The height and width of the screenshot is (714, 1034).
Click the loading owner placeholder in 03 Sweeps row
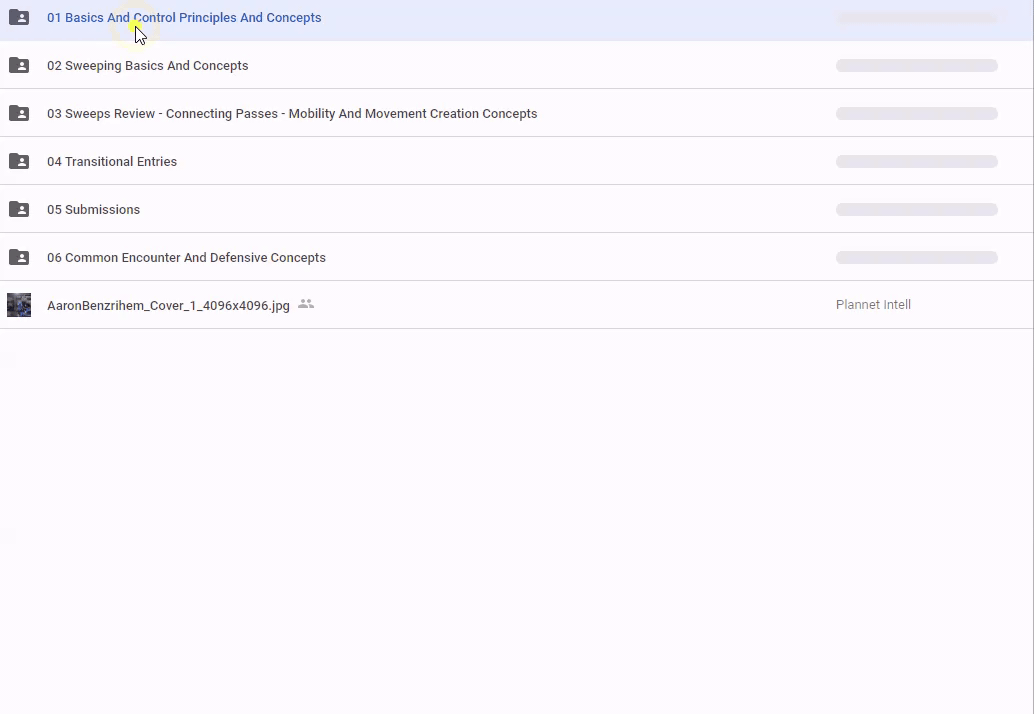point(916,114)
